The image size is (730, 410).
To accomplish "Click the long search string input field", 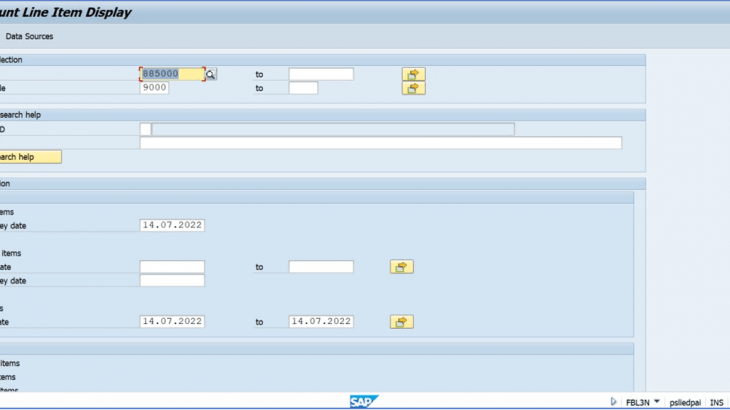I will click(x=380, y=143).
